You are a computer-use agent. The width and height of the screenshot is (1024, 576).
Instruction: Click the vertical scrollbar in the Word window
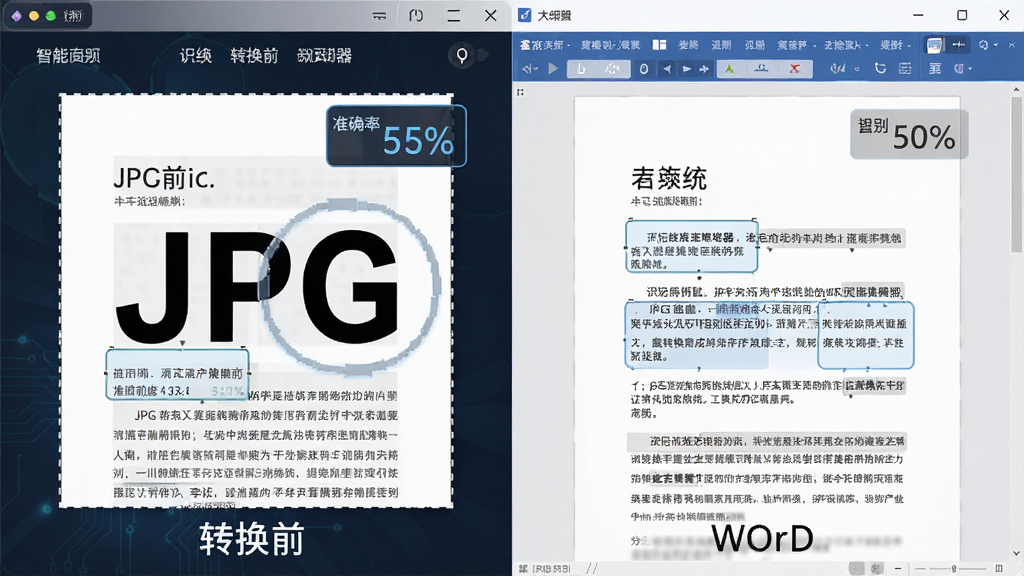[x=1016, y=174]
